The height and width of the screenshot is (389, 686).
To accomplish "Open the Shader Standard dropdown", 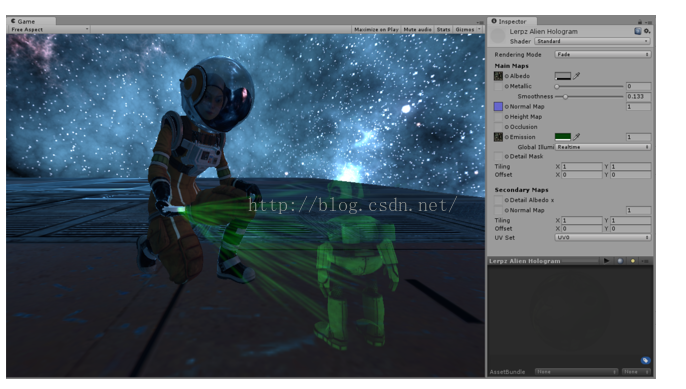I will point(592,41).
